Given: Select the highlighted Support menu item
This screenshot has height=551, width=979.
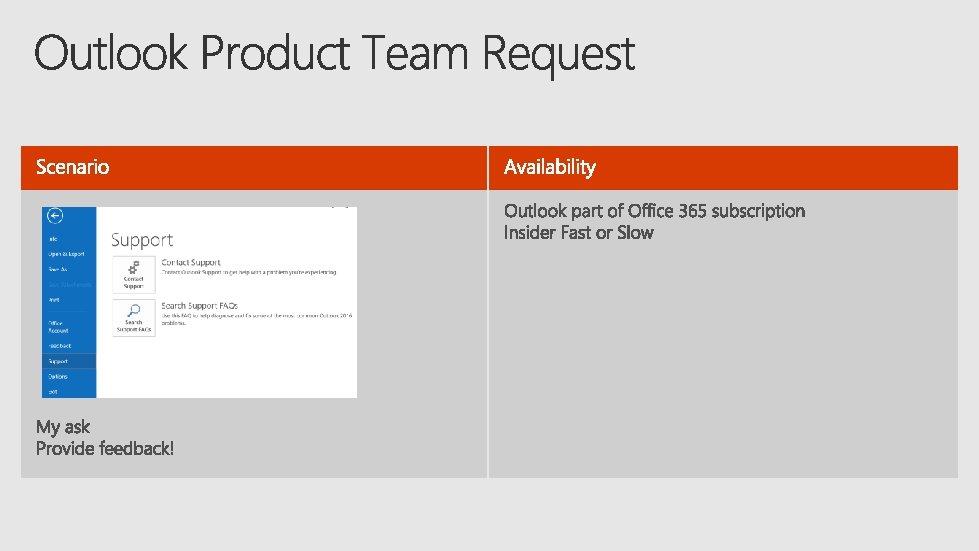Looking at the screenshot, I should [69, 361].
